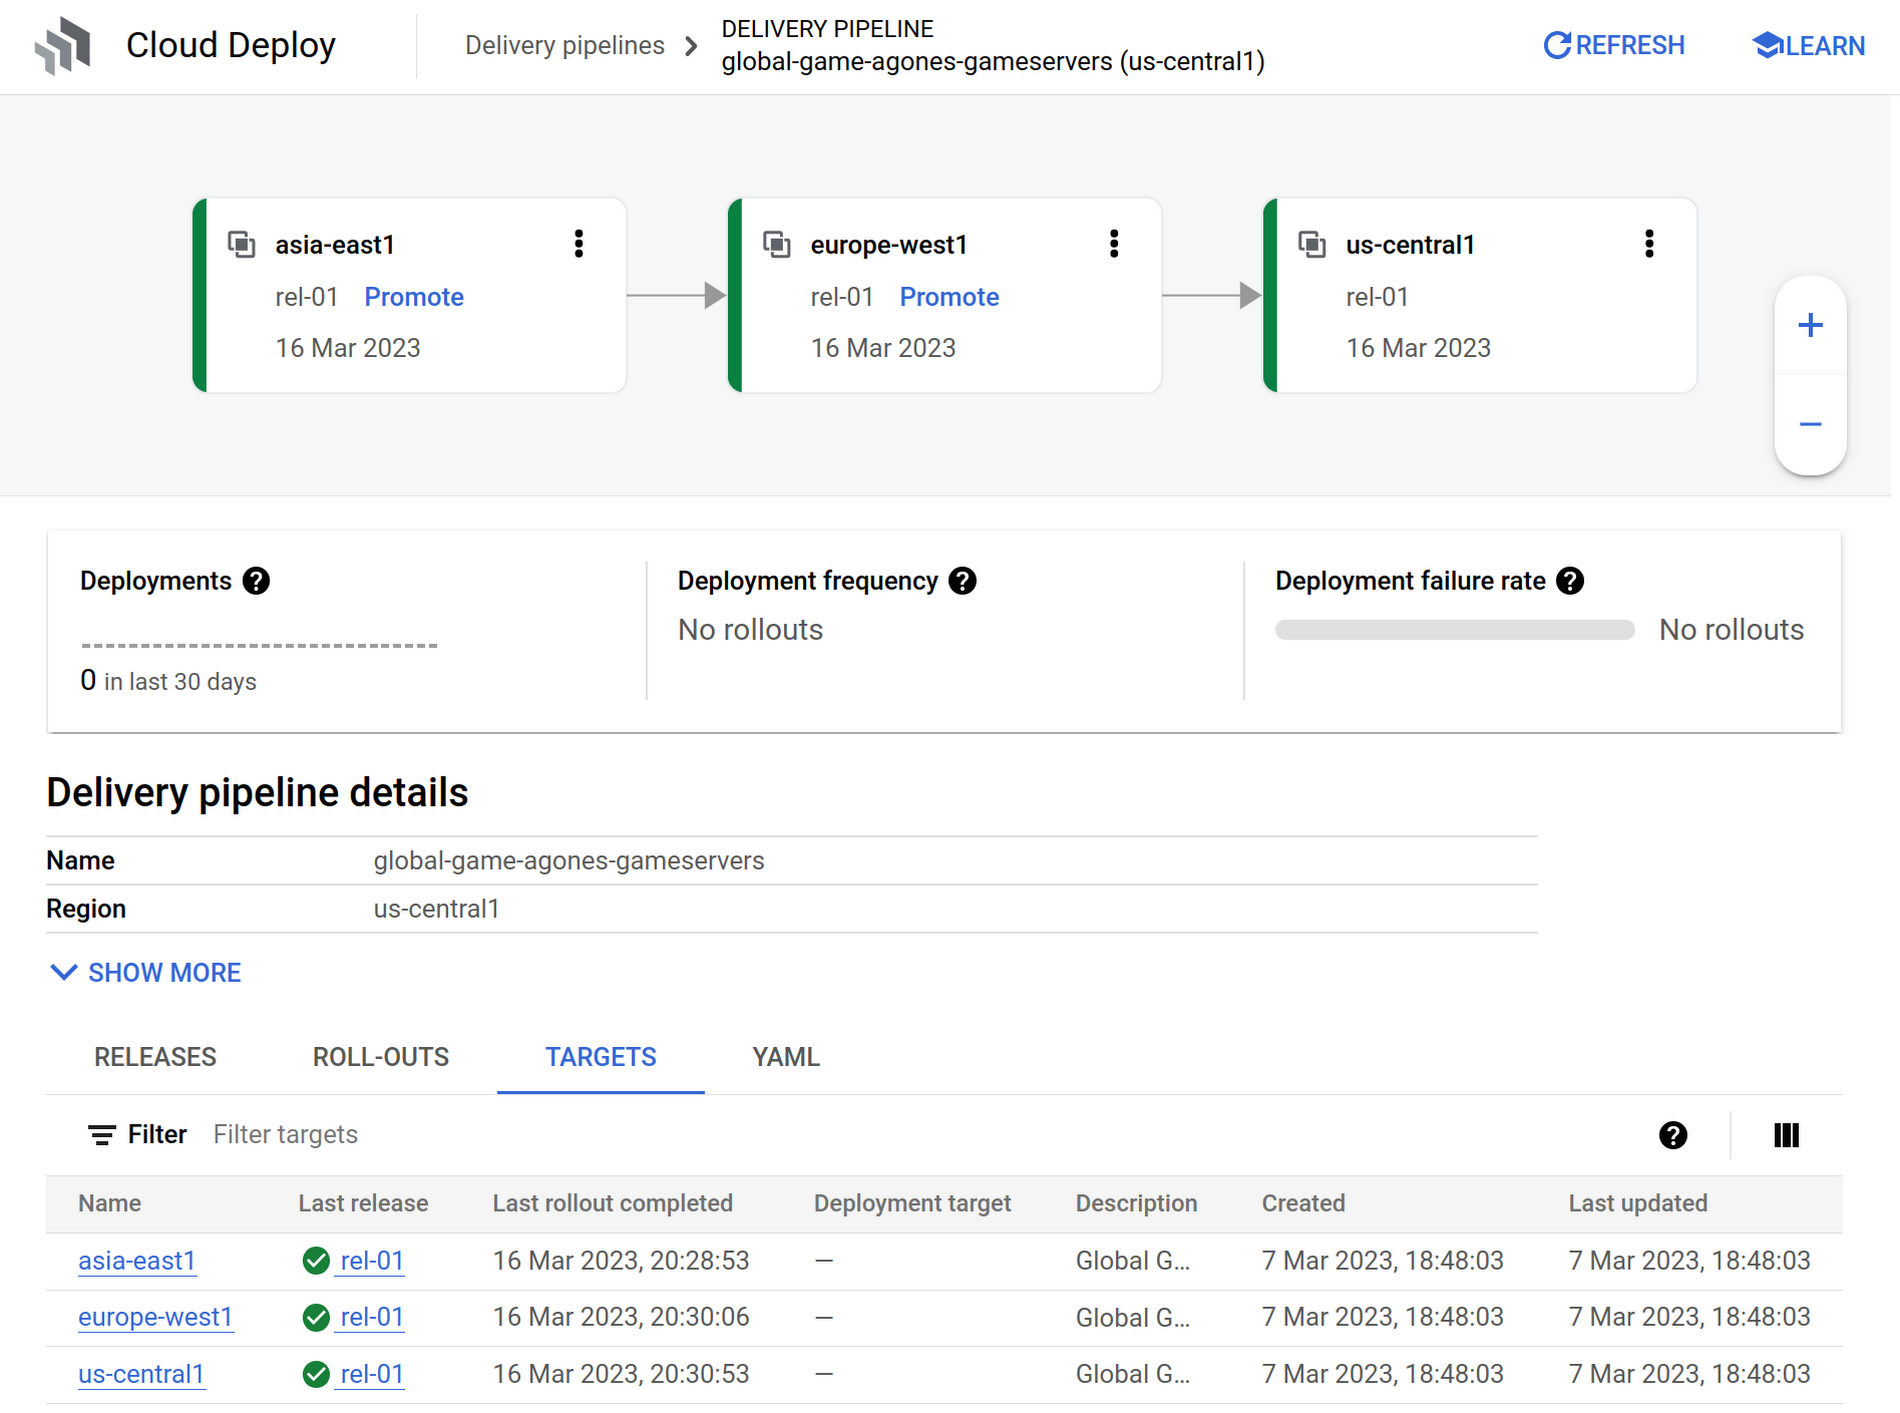The image size is (1900, 1413).
Task: Click the Cloud Deploy logo icon
Action: point(63,45)
